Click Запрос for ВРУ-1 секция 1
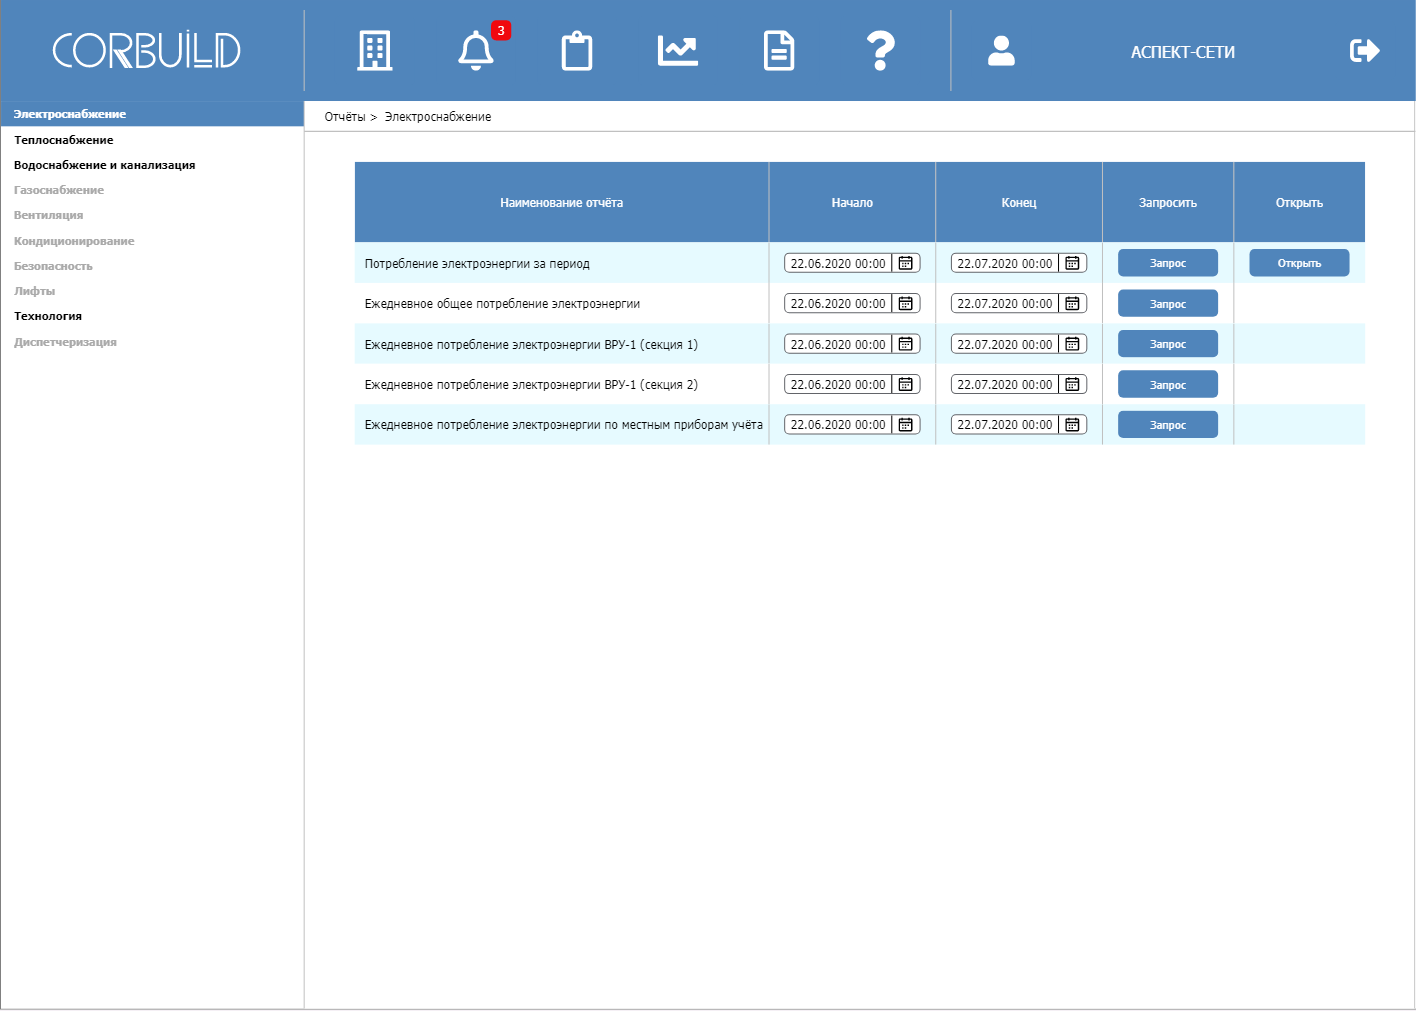The width and height of the screenshot is (1416, 1011). (x=1168, y=344)
